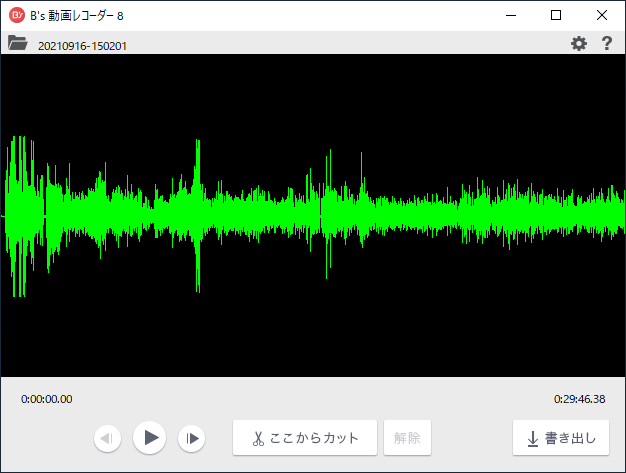Viewport: 626px width, 473px height.
Task: Maximize the recorder window
Action: (x=556, y=15)
